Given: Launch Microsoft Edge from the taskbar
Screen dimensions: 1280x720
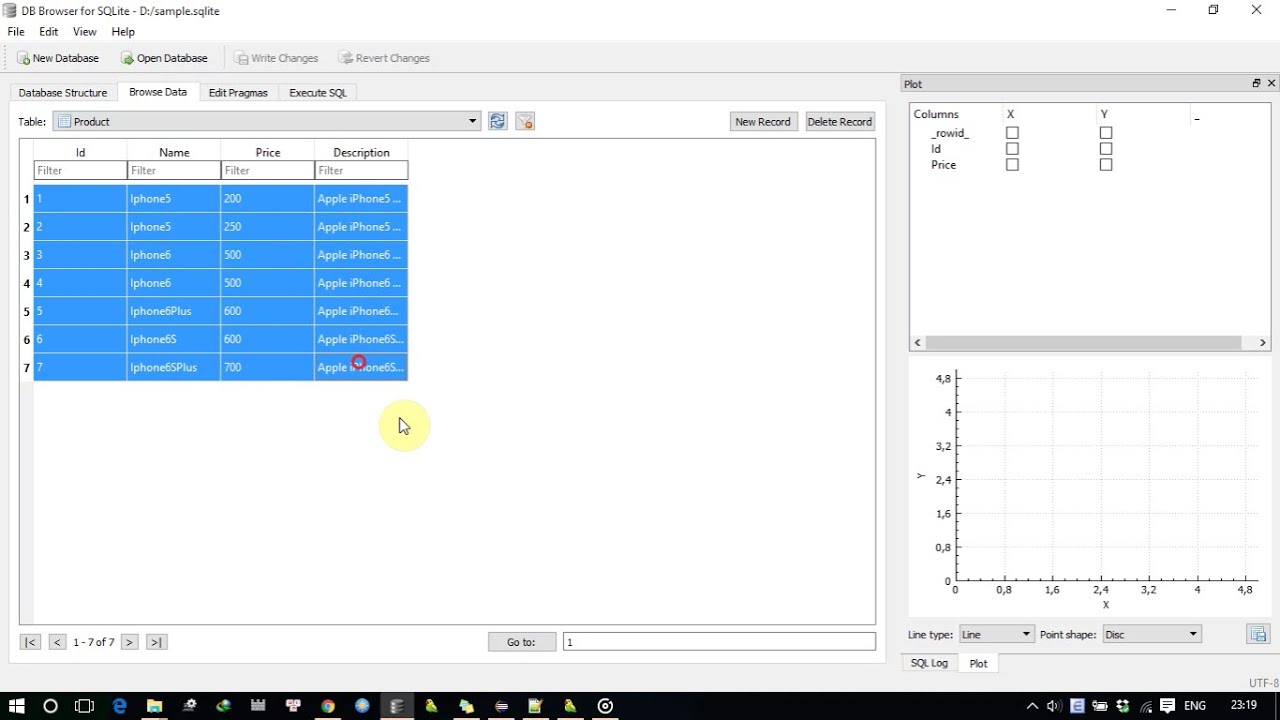Looking at the screenshot, I should [120, 706].
